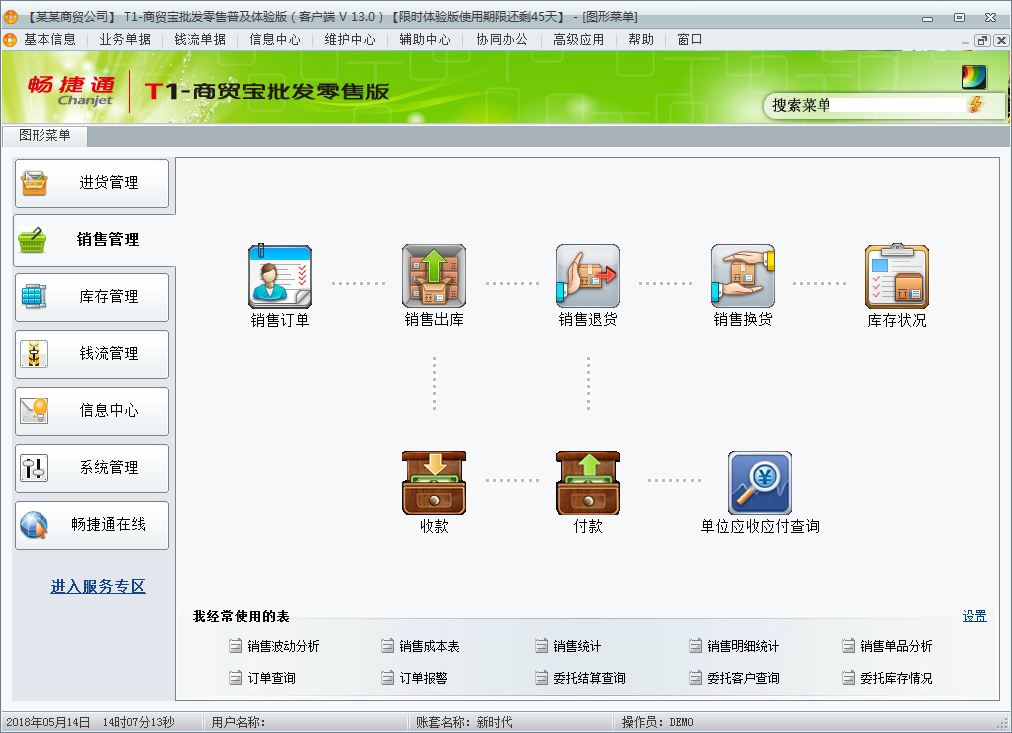Open the 销售出库 outbound icon
The height and width of the screenshot is (733, 1012).
[434, 276]
